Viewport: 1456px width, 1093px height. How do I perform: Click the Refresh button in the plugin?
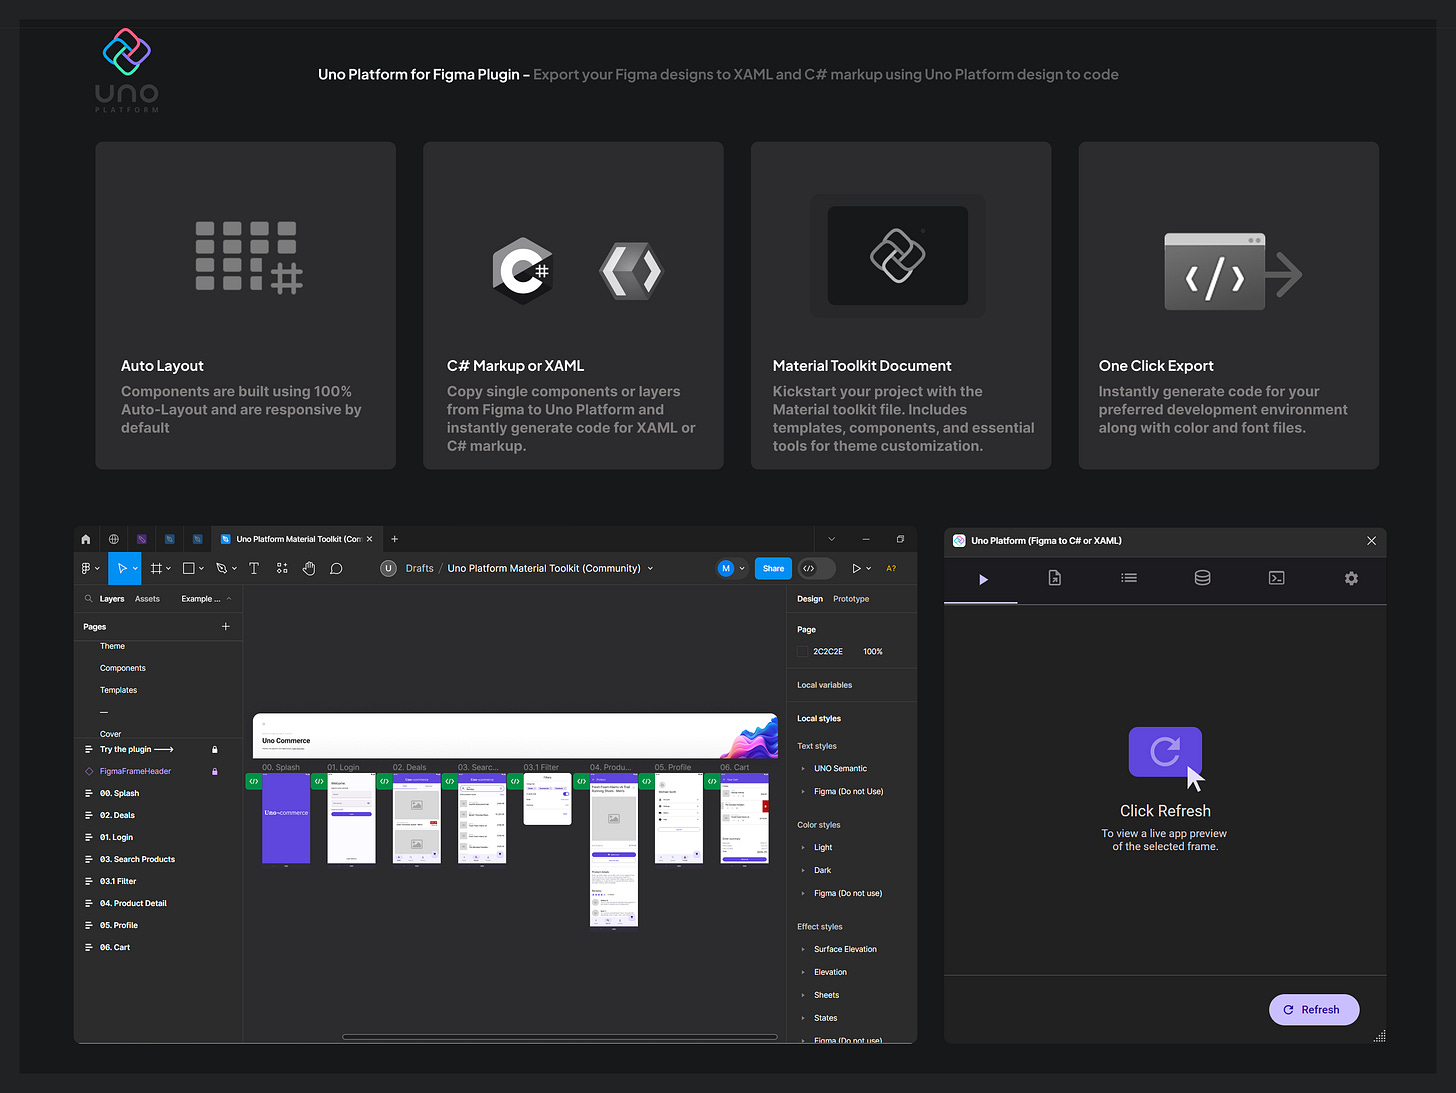click(x=1314, y=1009)
